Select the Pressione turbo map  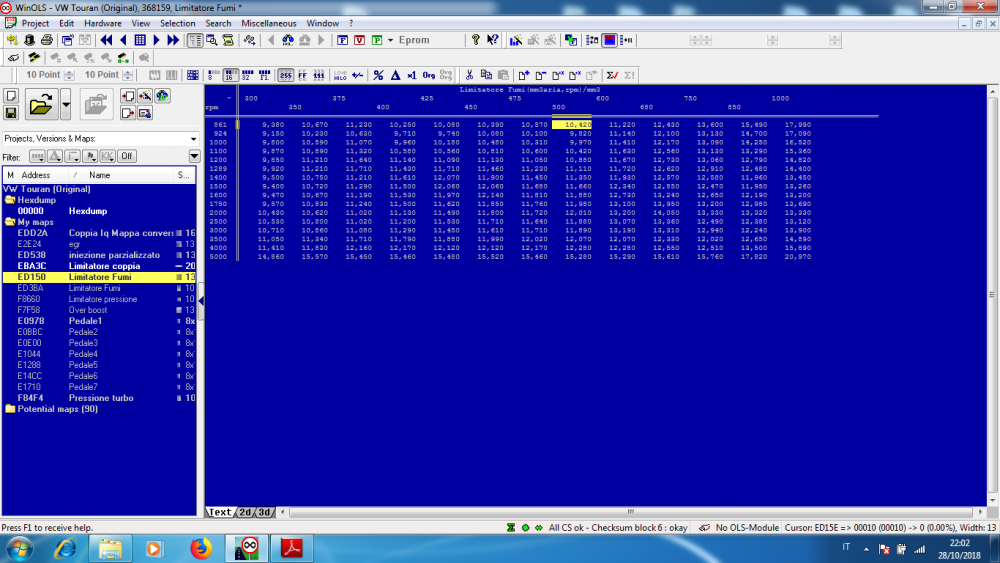tap(99, 398)
